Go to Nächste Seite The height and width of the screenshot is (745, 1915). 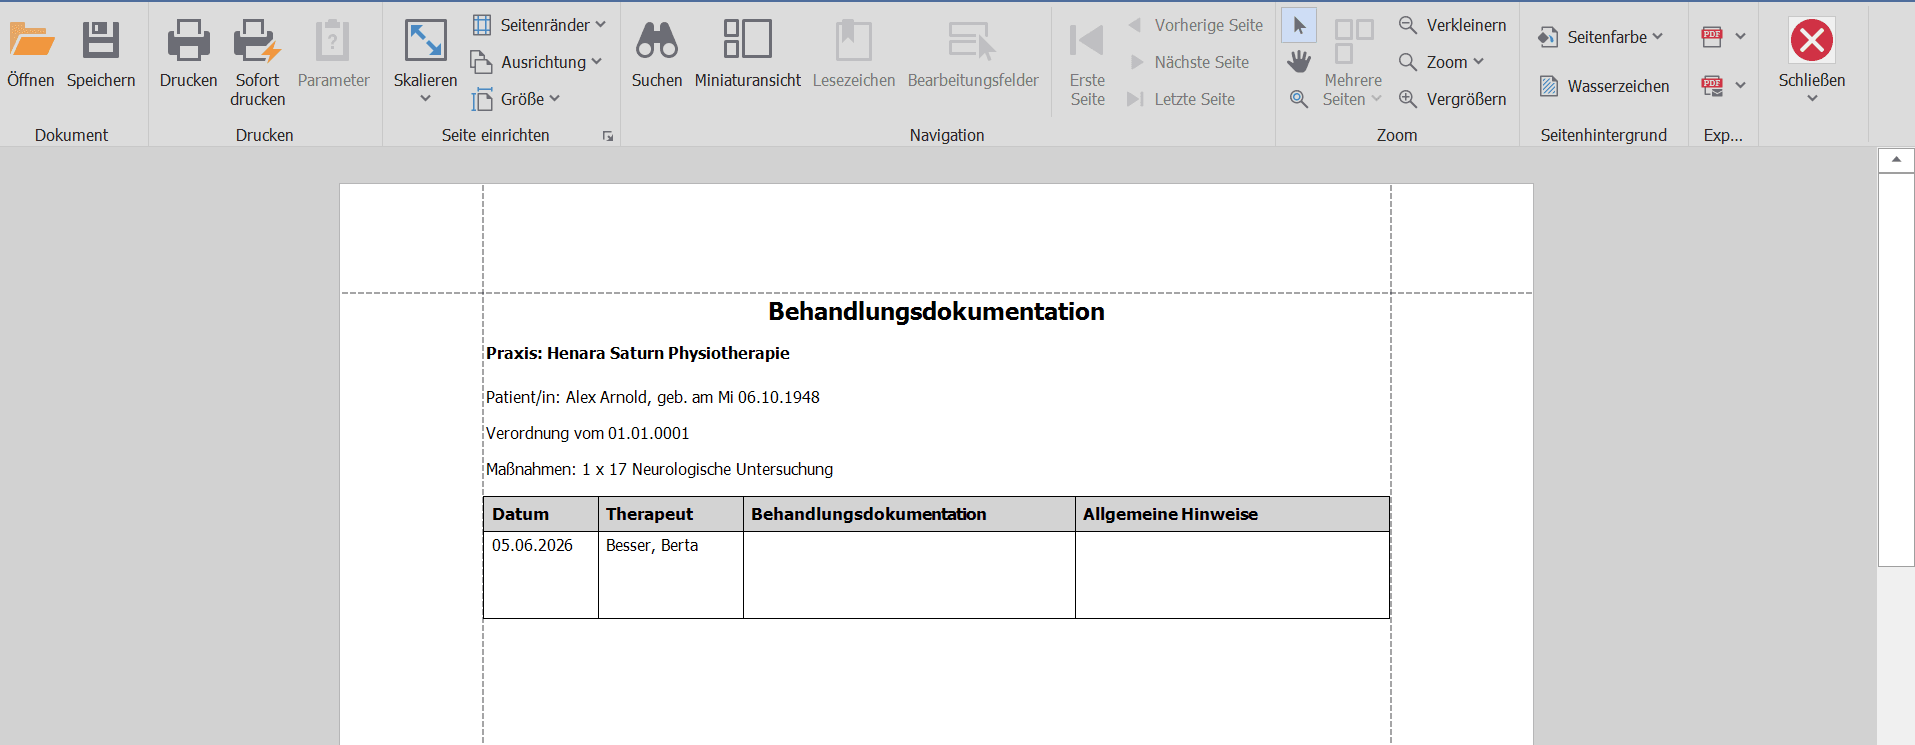[x=1189, y=62]
